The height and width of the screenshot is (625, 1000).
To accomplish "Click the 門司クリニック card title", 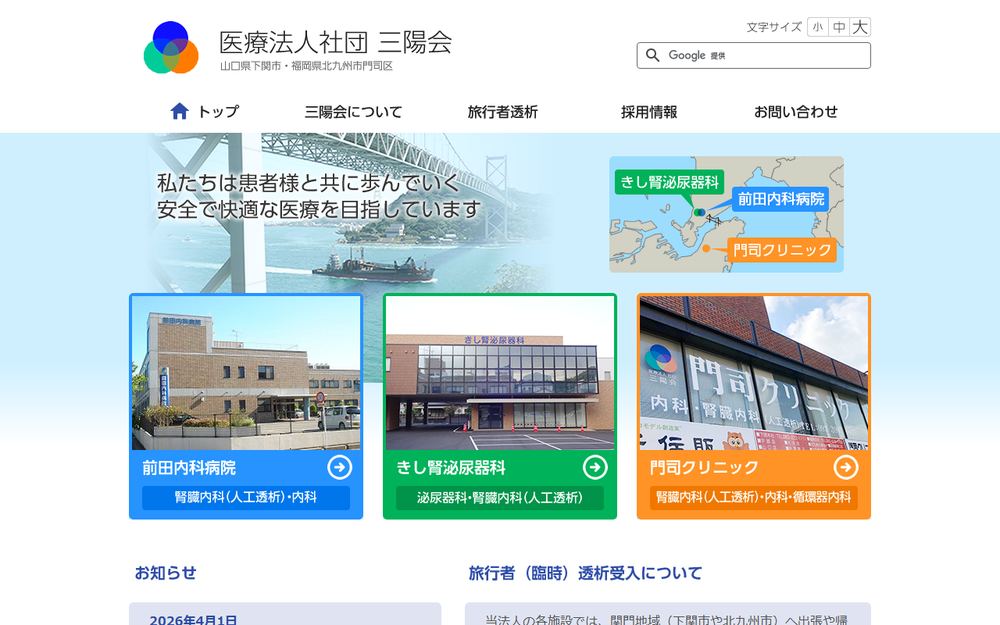I will [x=704, y=468].
